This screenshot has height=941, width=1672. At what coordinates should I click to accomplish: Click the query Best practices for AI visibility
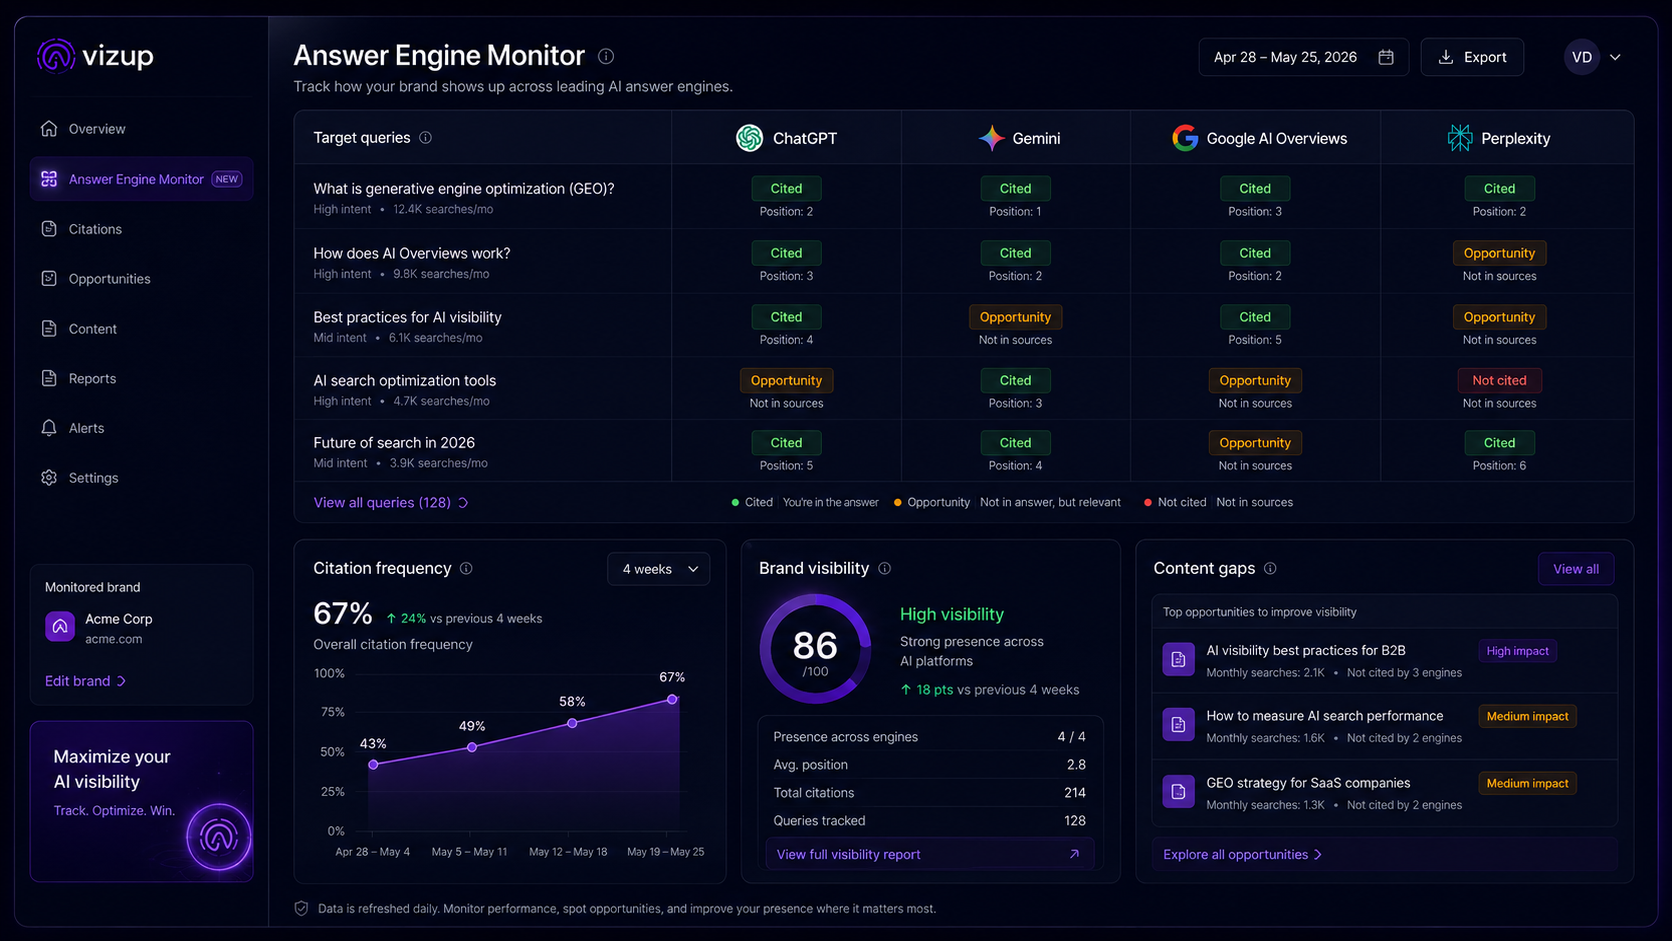[407, 317]
